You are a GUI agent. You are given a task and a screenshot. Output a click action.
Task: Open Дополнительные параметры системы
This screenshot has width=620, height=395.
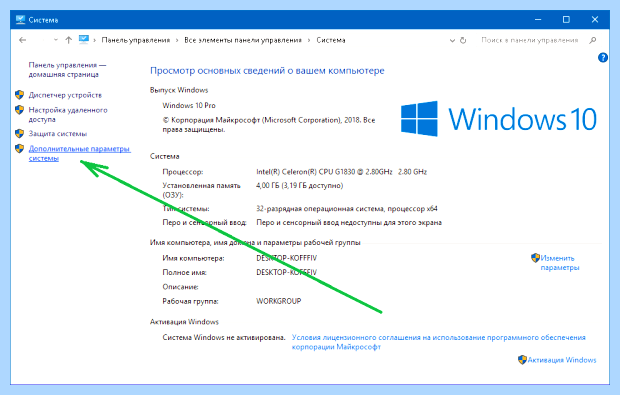coord(79,153)
